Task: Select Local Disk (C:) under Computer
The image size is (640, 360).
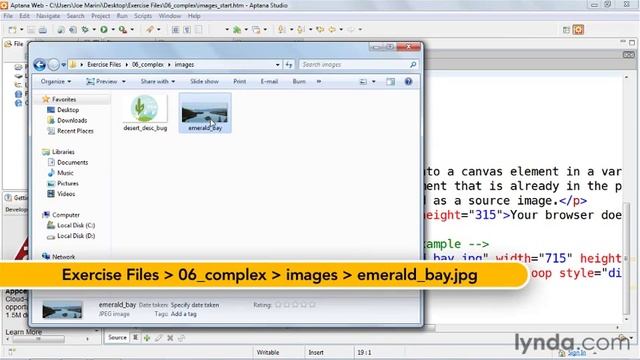Action: (x=76, y=225)
